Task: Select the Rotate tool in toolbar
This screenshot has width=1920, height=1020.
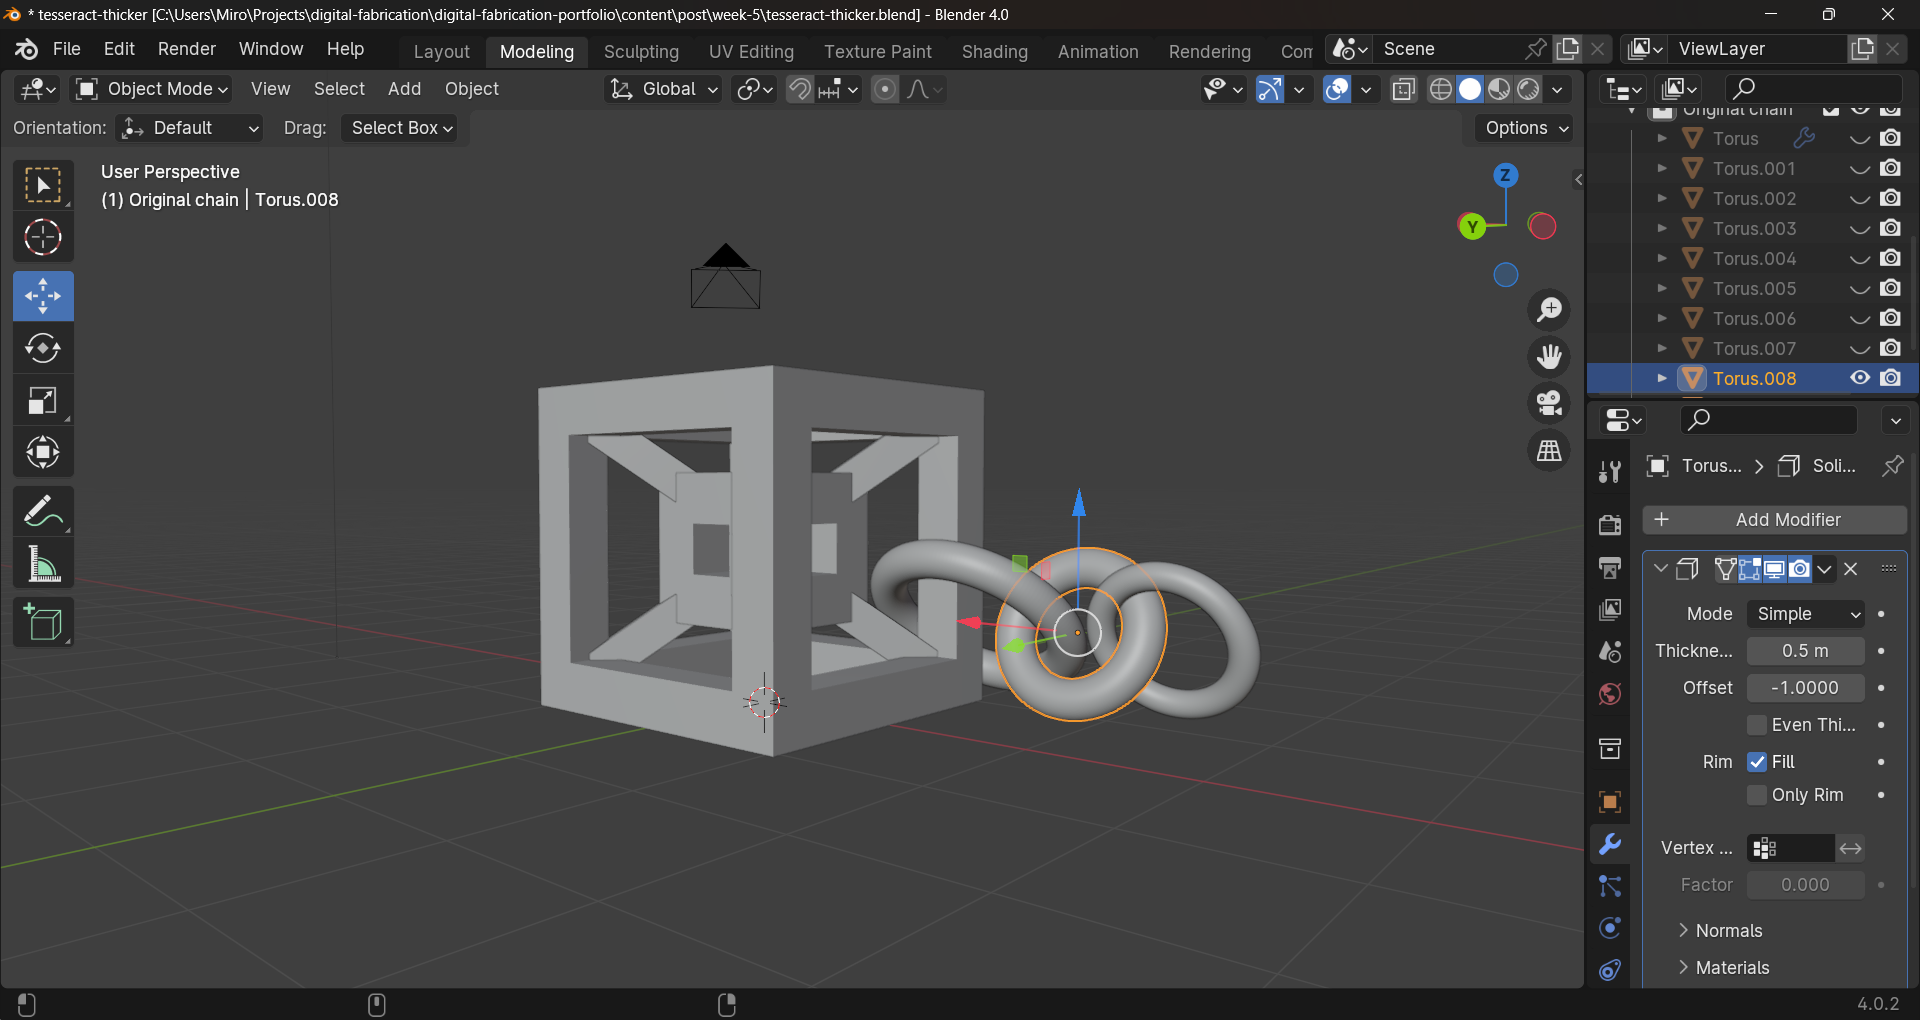Action: [x=43, y=348]
